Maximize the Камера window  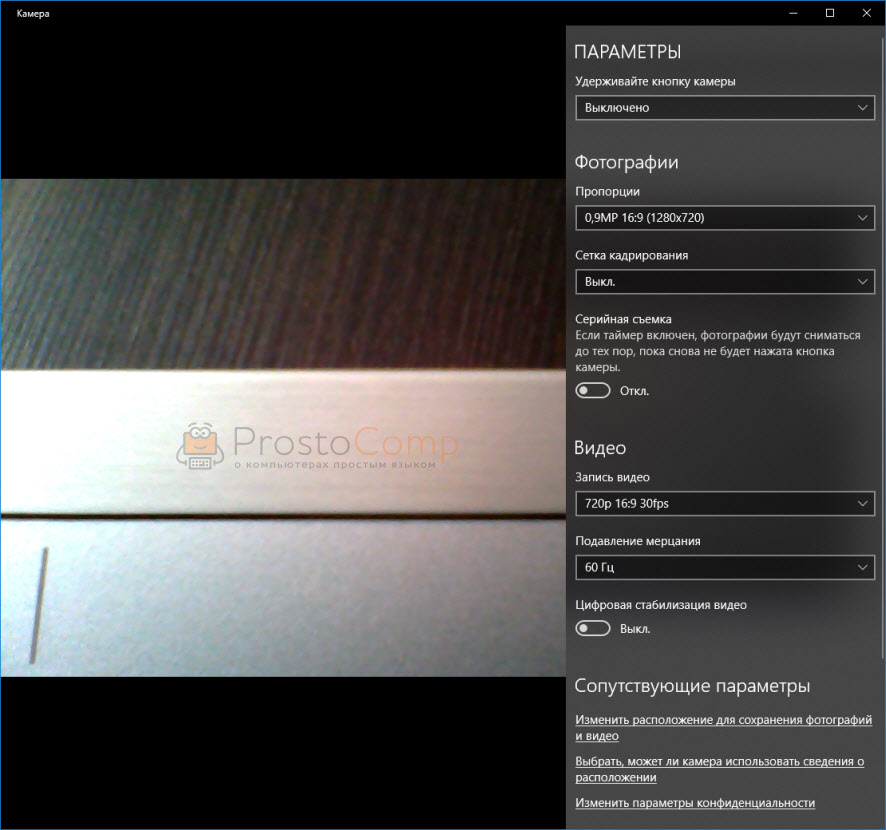(x=829, y=13)
